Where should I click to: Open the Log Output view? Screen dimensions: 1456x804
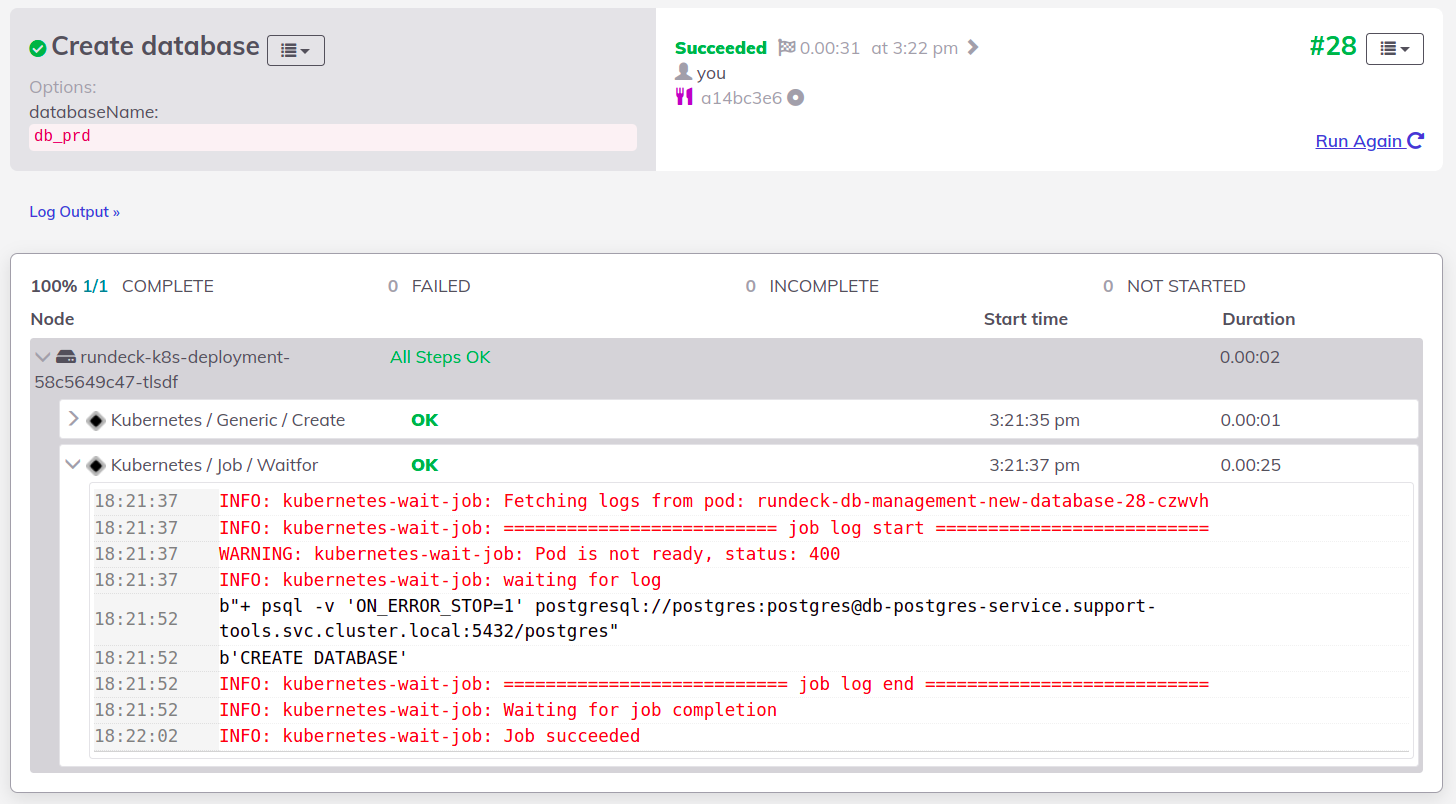[x=74, y=212]
